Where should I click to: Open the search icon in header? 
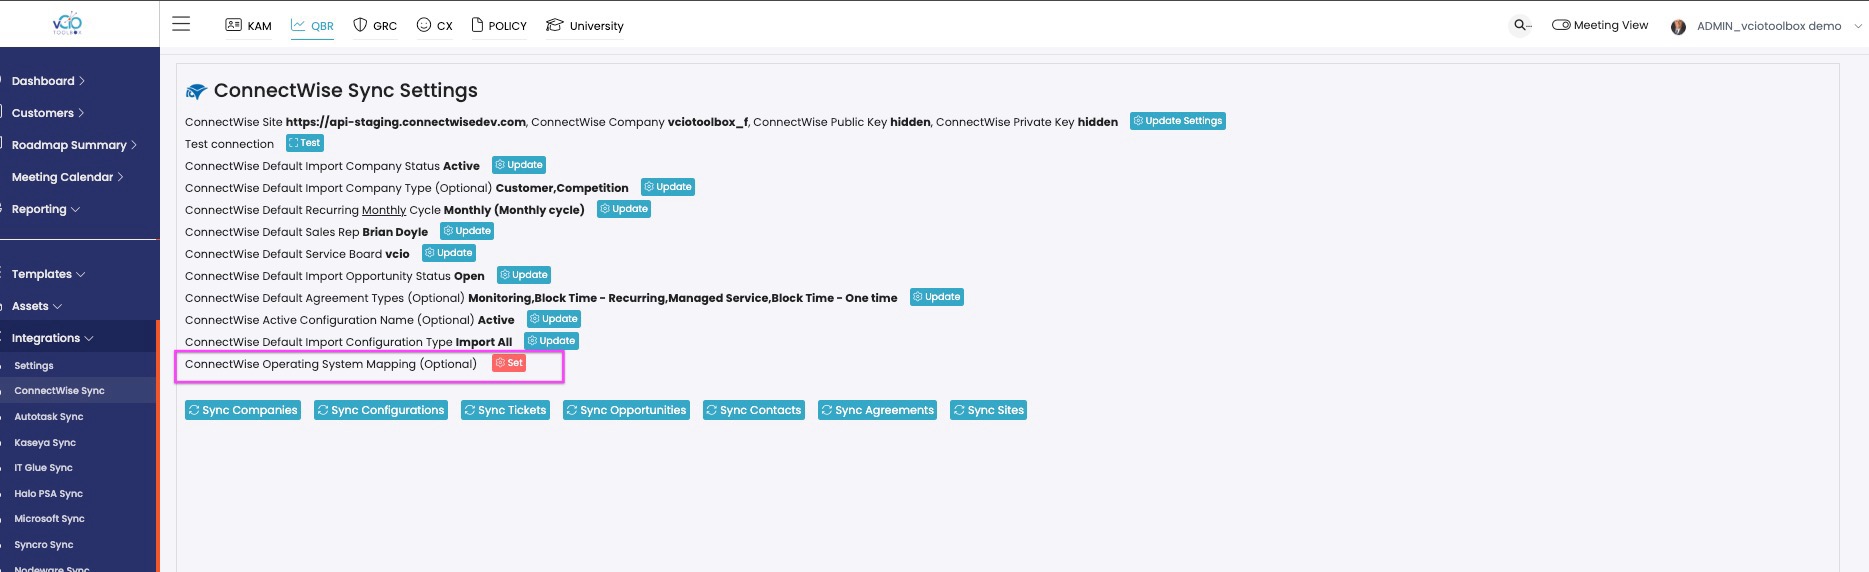pyautogui.click(x=1521, y=25)
